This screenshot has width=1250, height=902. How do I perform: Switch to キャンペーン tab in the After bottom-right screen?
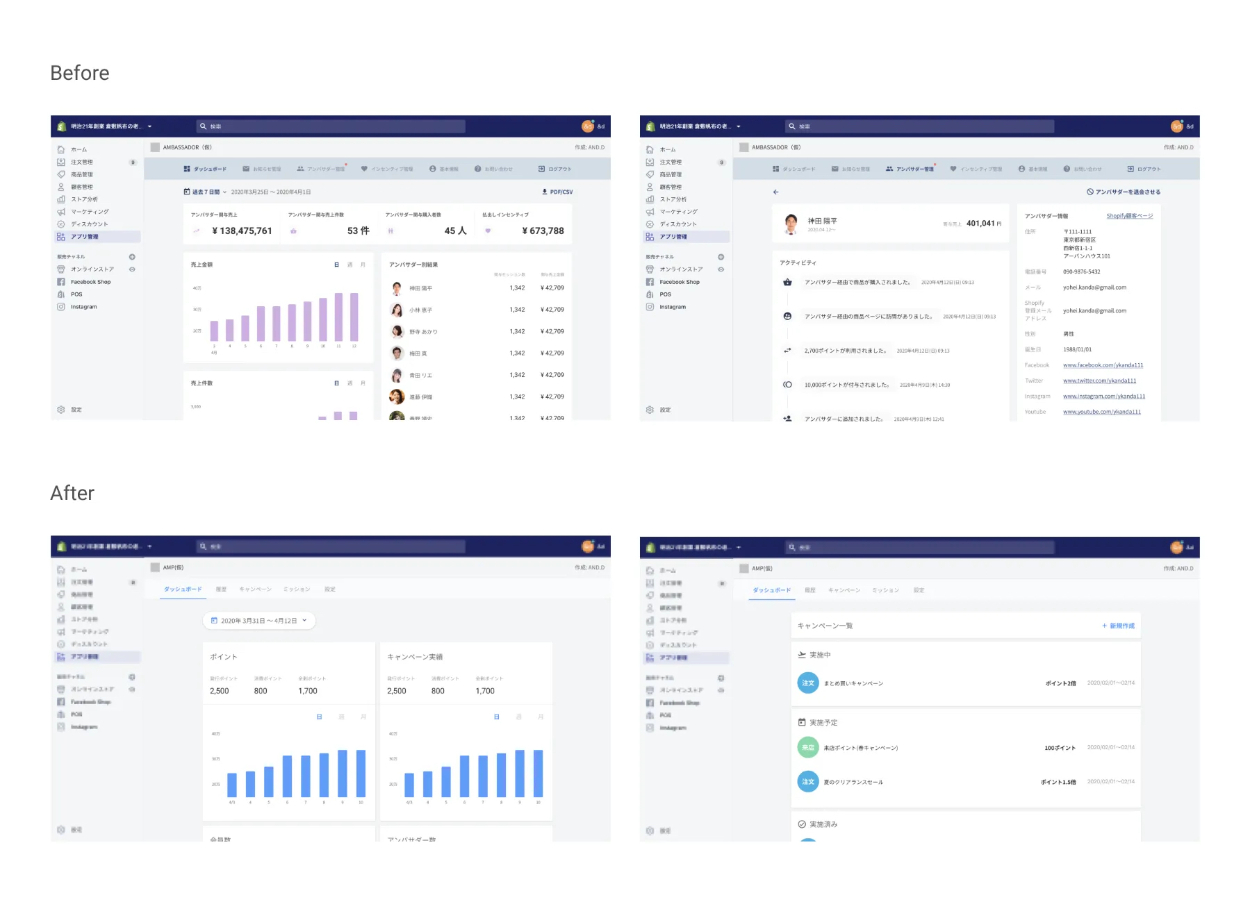click(x=843, y=591)
